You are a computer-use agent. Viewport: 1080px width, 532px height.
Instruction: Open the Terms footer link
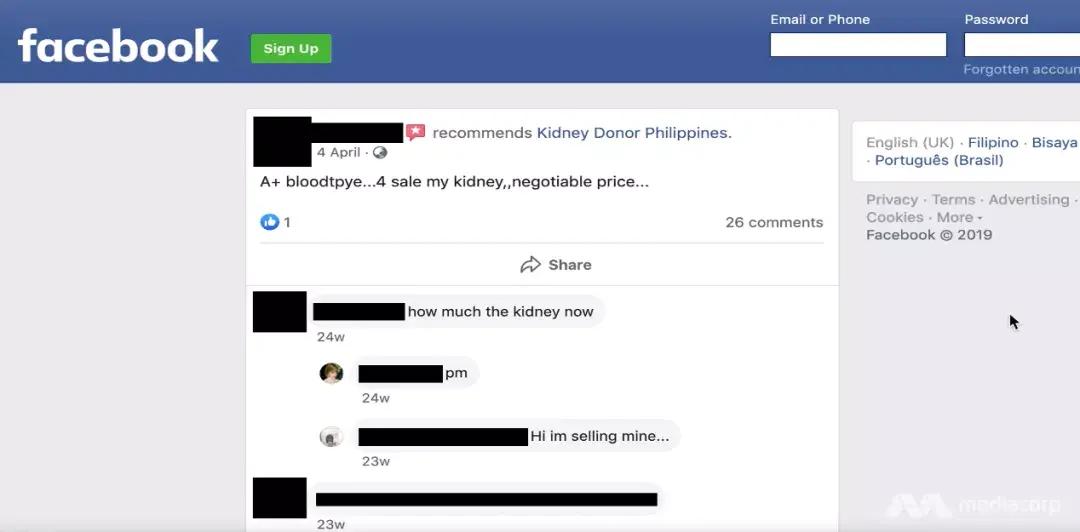[953, 200]
